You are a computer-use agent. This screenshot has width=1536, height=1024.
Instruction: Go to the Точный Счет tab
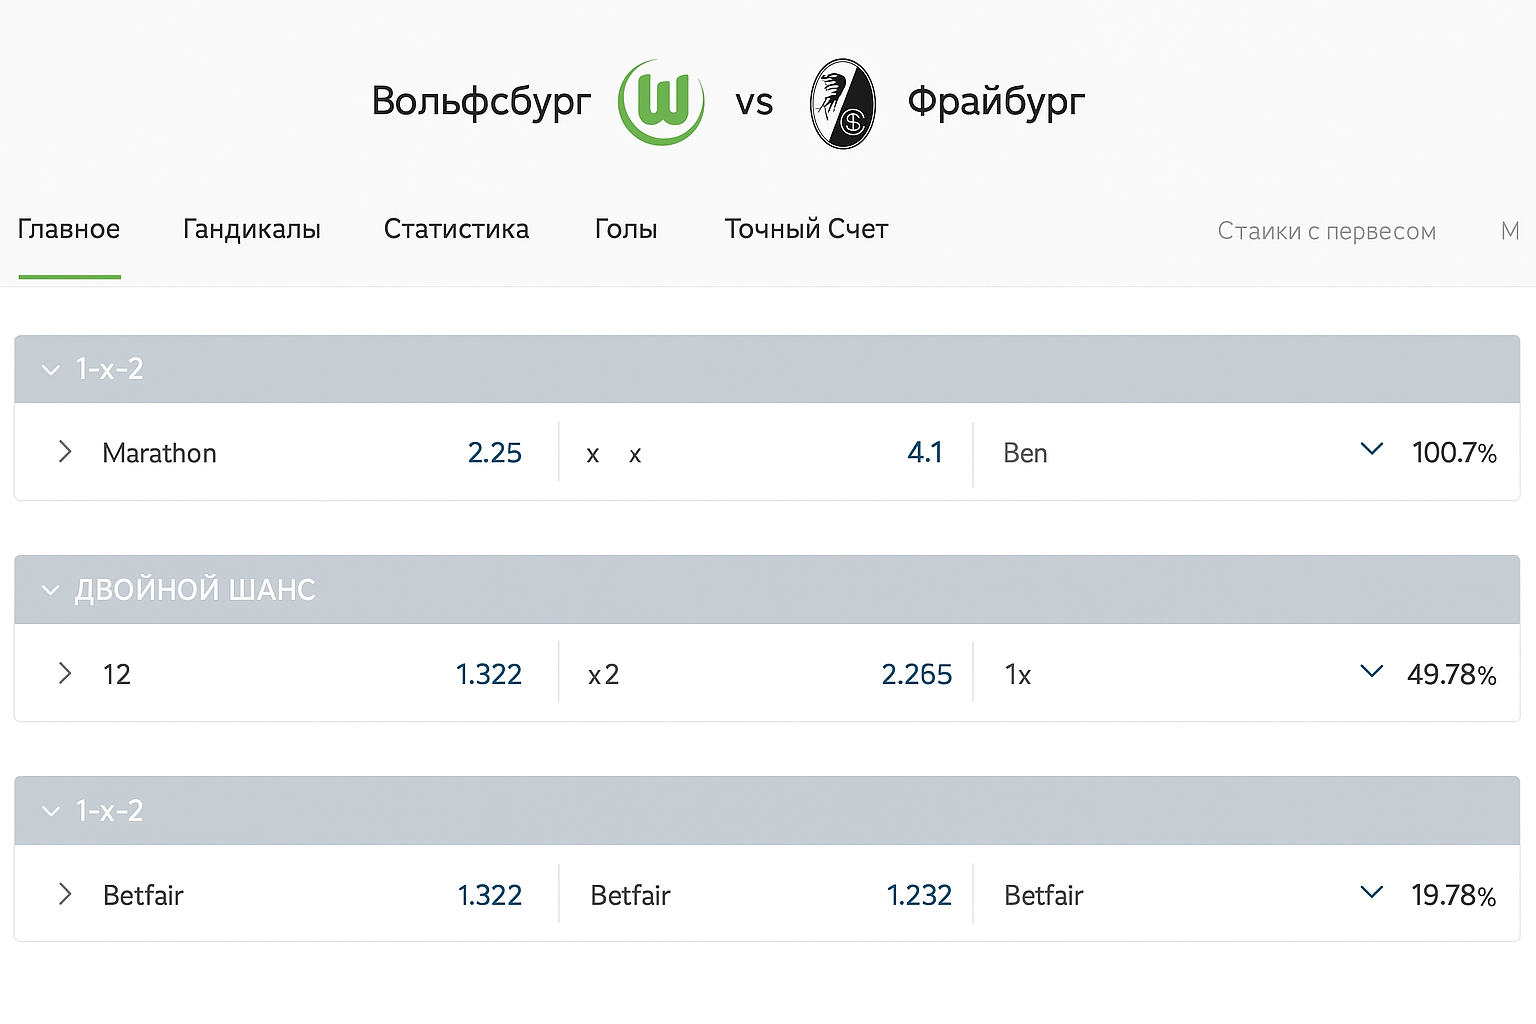pos(806,230)
